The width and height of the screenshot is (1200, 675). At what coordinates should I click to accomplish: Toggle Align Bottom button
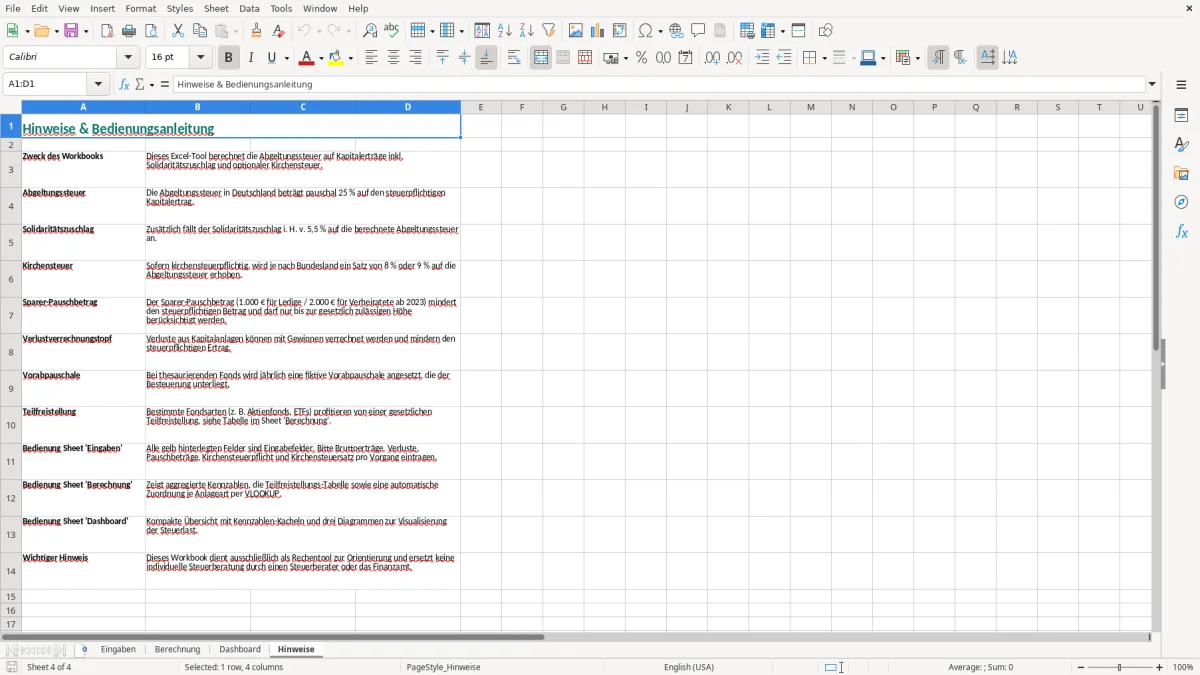486,58
